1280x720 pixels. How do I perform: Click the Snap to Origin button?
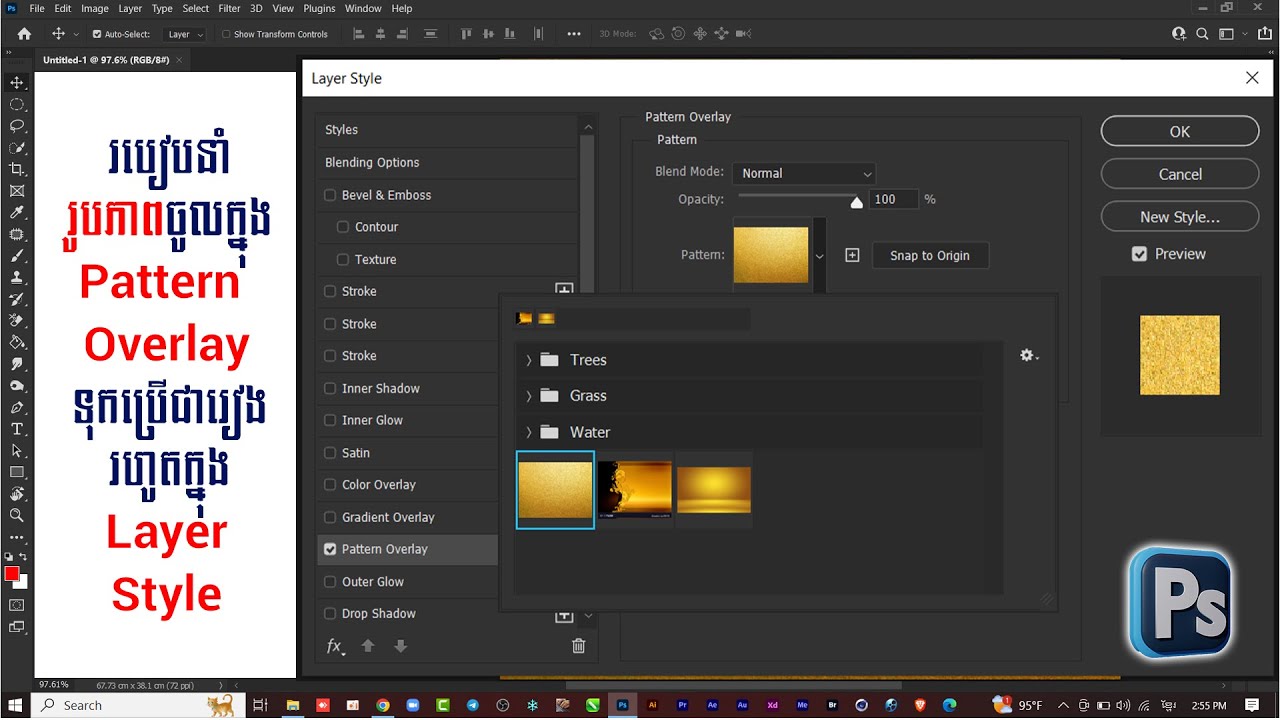click(930, 255)
